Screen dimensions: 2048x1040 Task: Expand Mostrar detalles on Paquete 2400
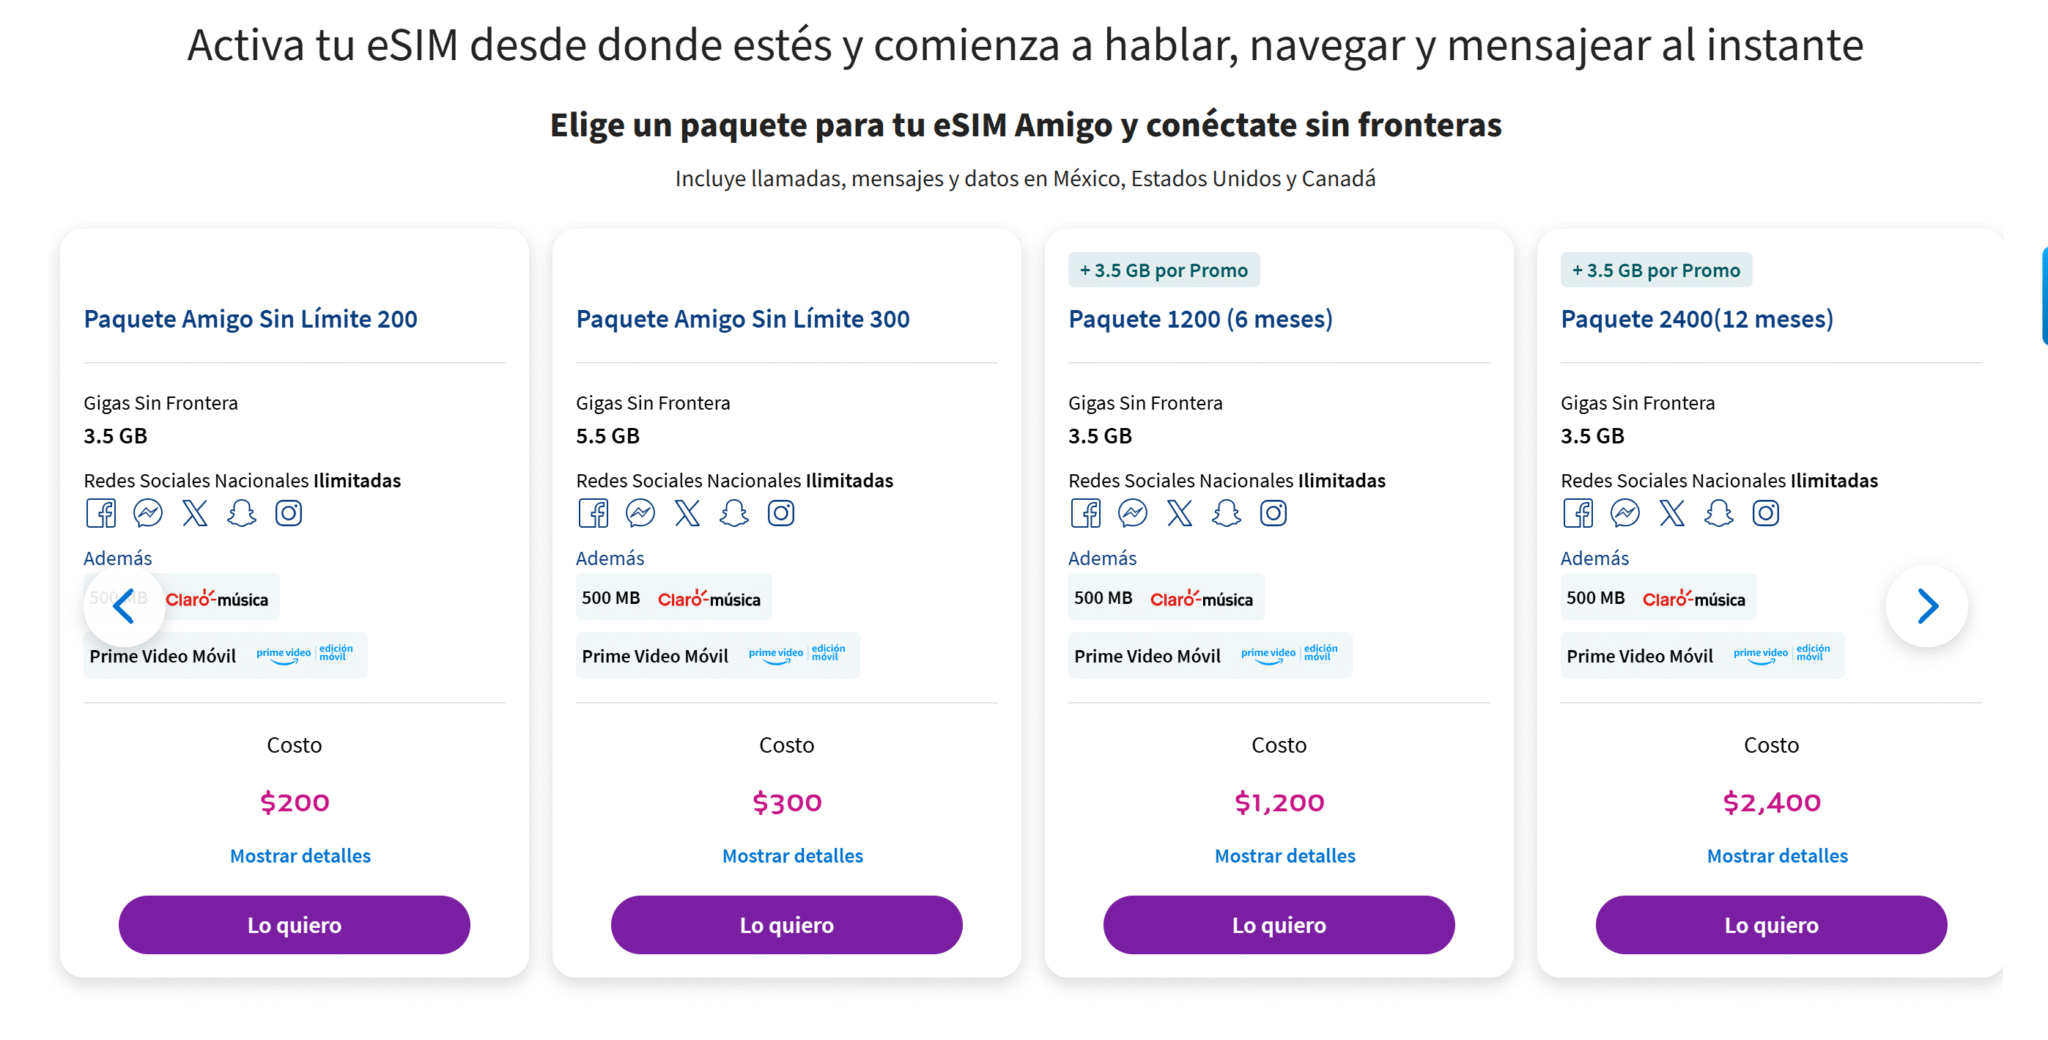click(x=1778, y=855)
